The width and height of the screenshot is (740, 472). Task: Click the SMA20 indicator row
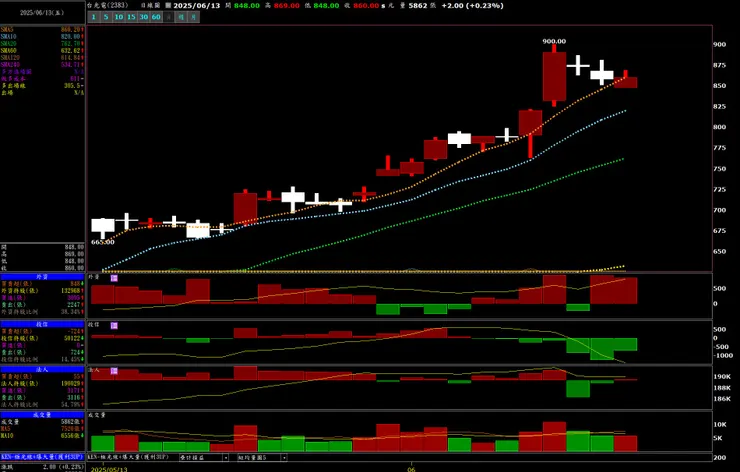[42, 43]
